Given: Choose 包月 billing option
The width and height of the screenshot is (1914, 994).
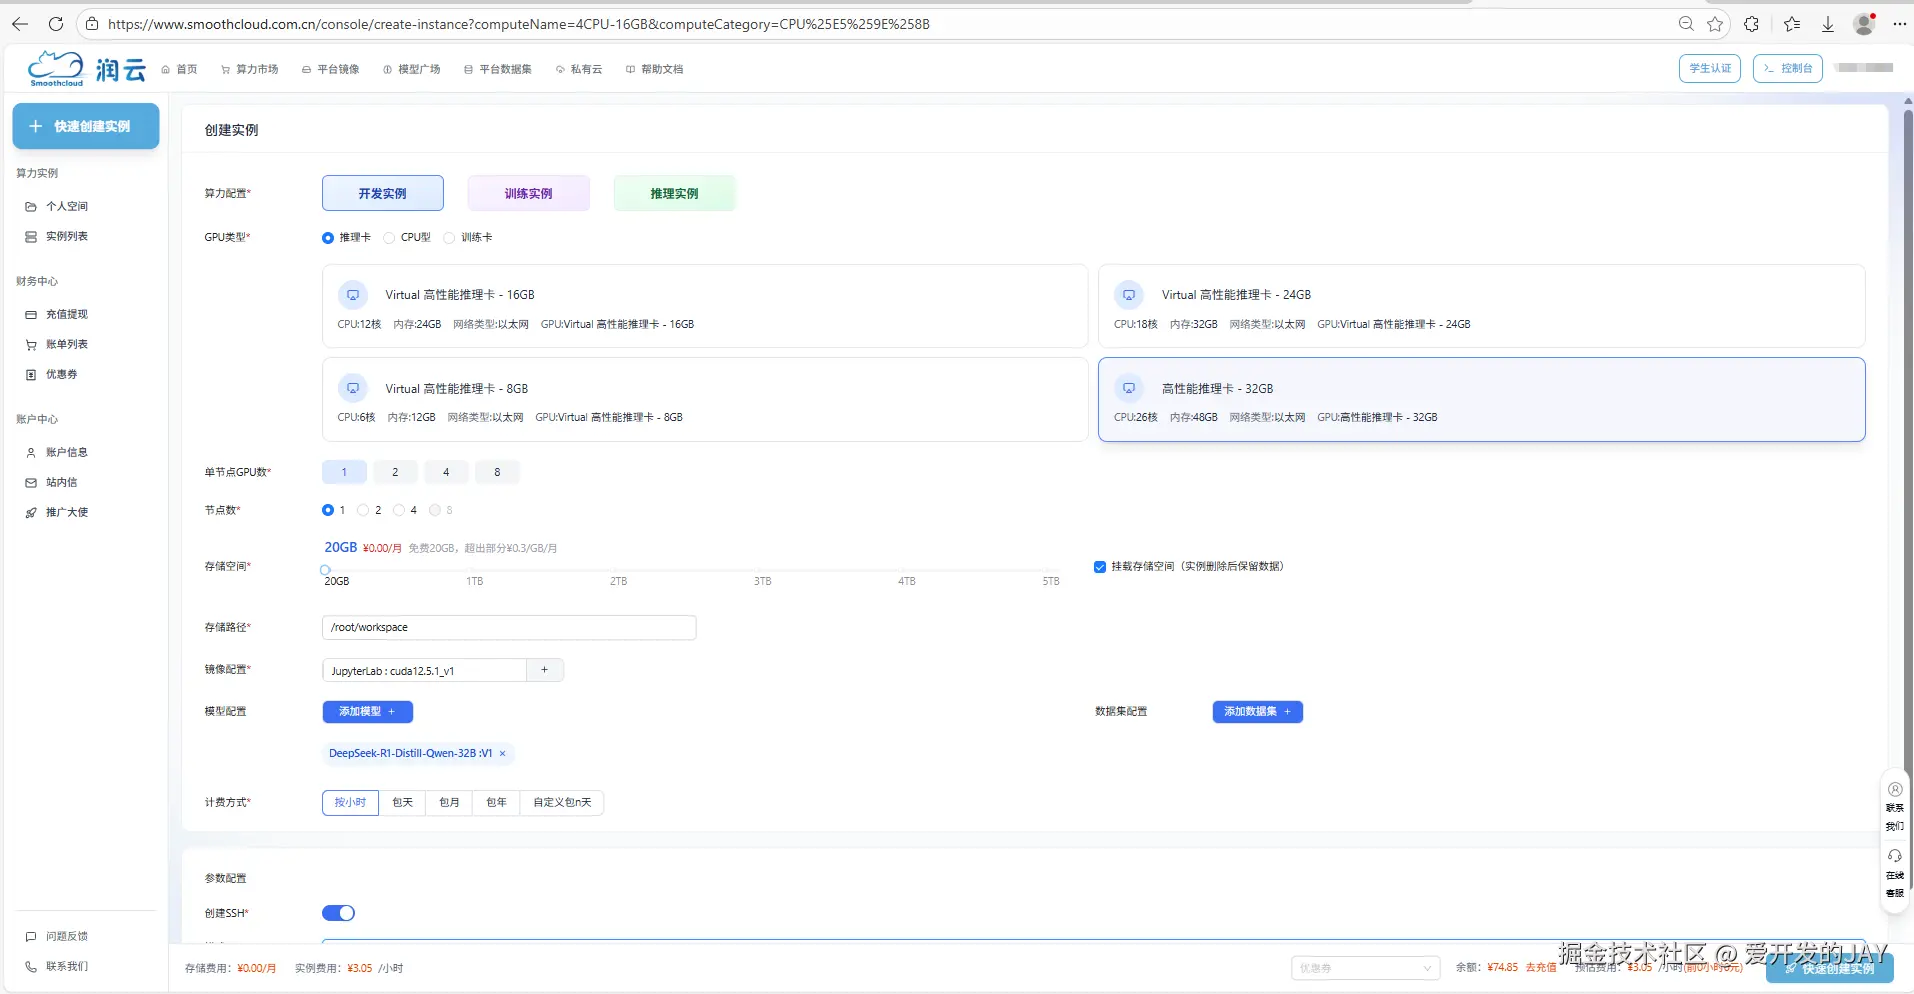Looking at the screenshot, I should pyautogui.click(x=450, y=803).
